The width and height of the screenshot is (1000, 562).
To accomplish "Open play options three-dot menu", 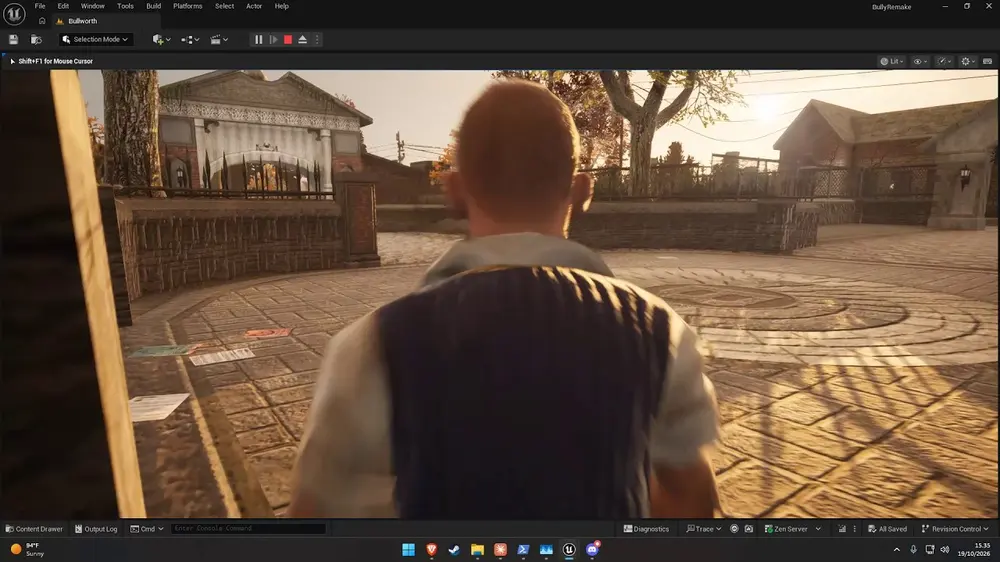I will [317, 40].
